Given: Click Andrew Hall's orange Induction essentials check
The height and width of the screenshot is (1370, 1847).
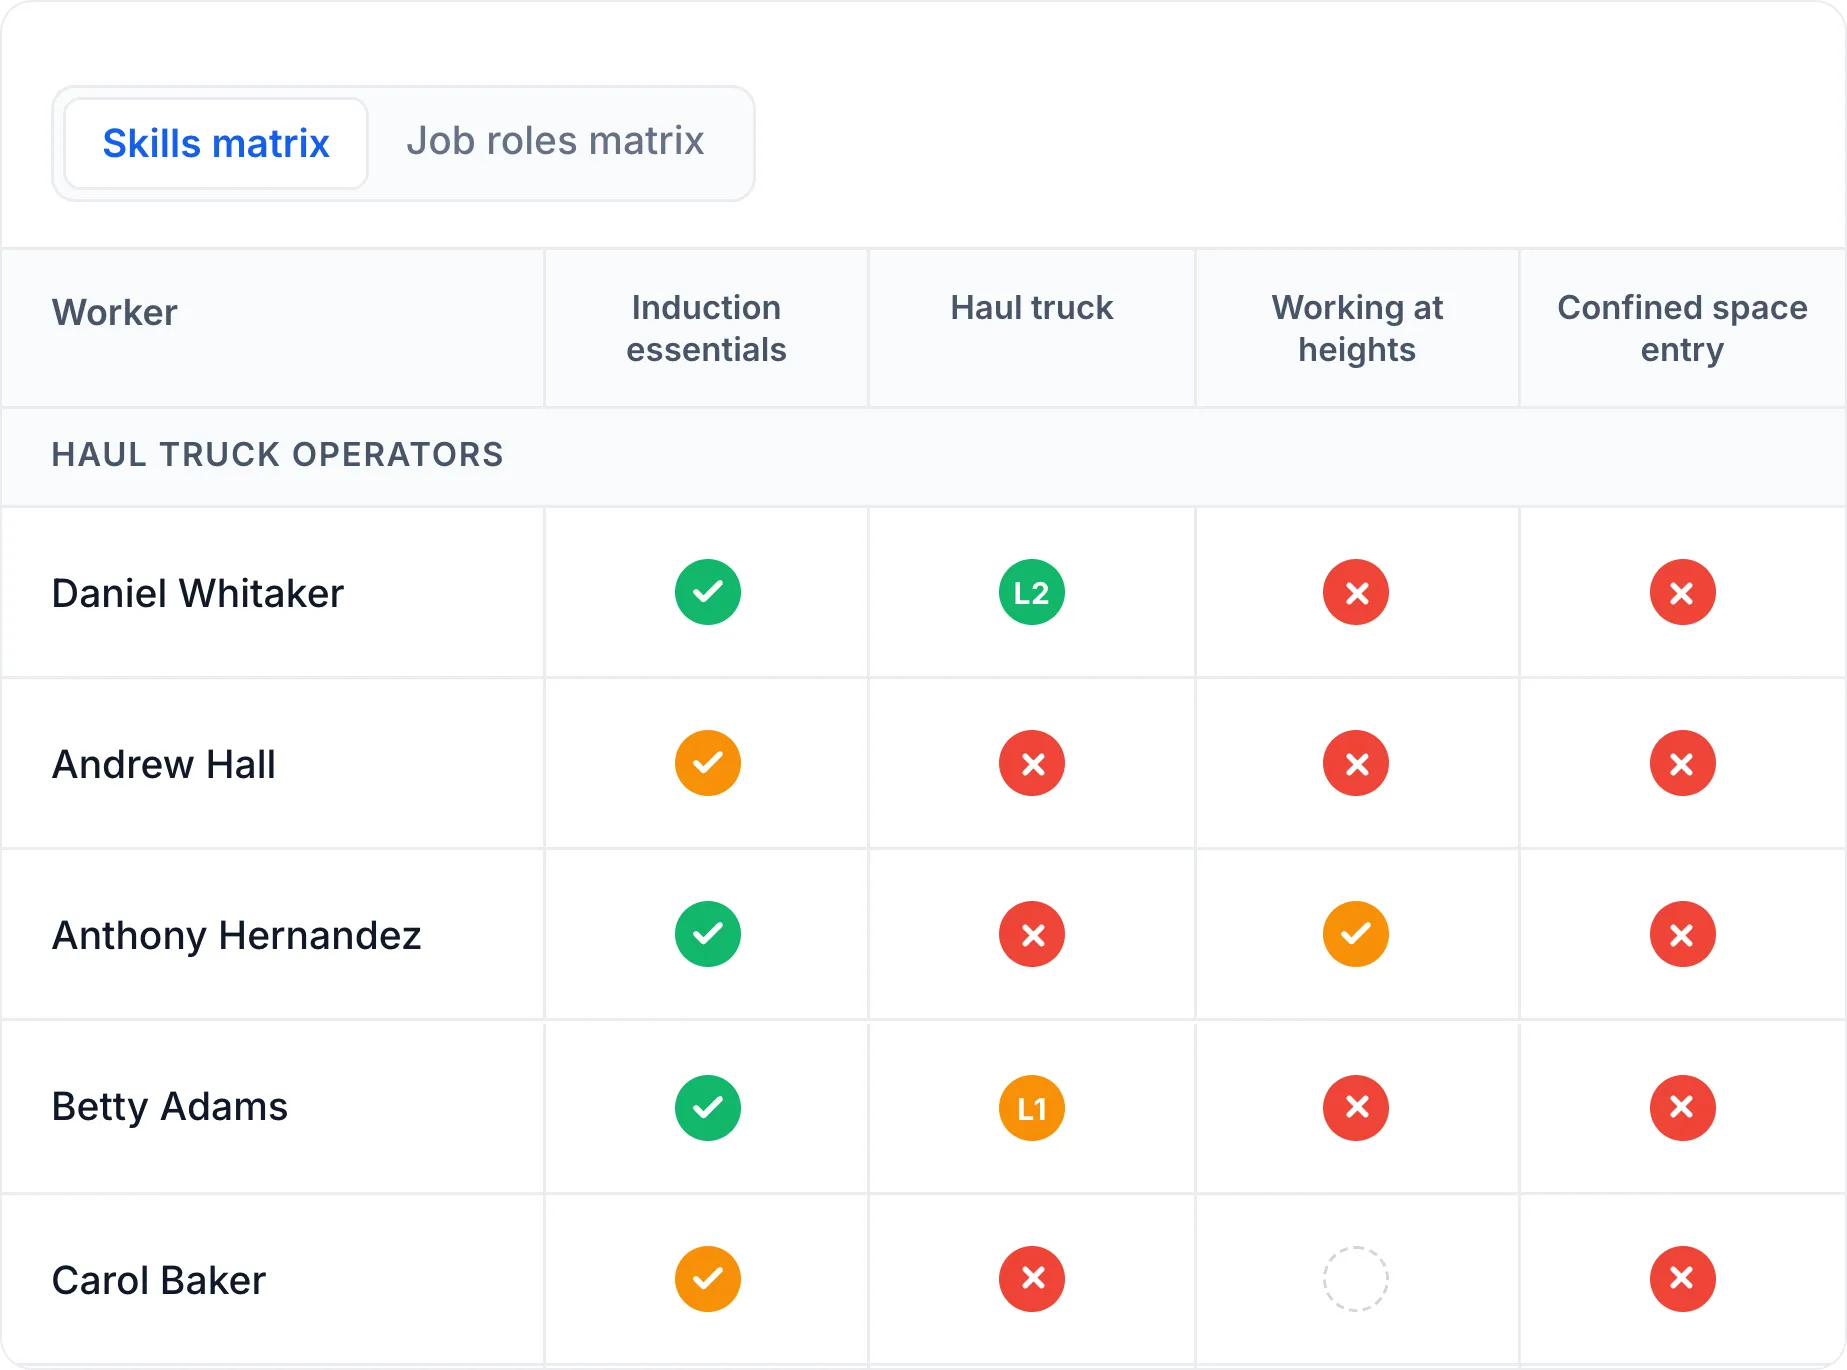Looking at the screenshot, I should (x=708, y=763).
